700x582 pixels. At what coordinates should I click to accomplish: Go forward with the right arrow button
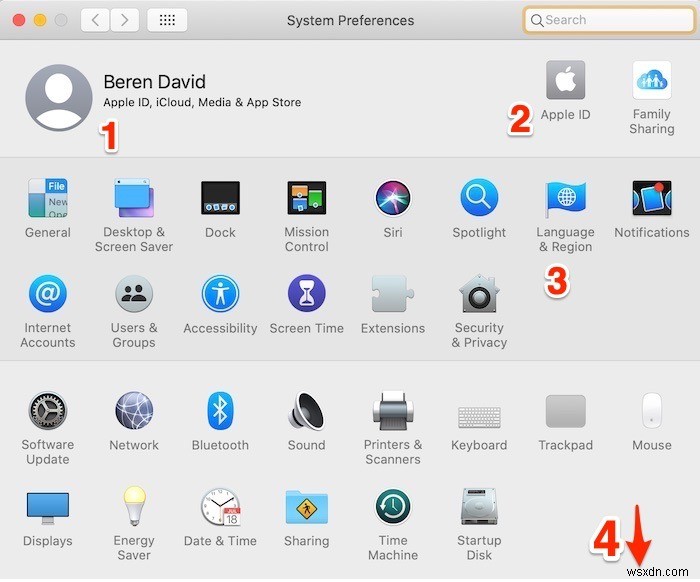(124, 20)
